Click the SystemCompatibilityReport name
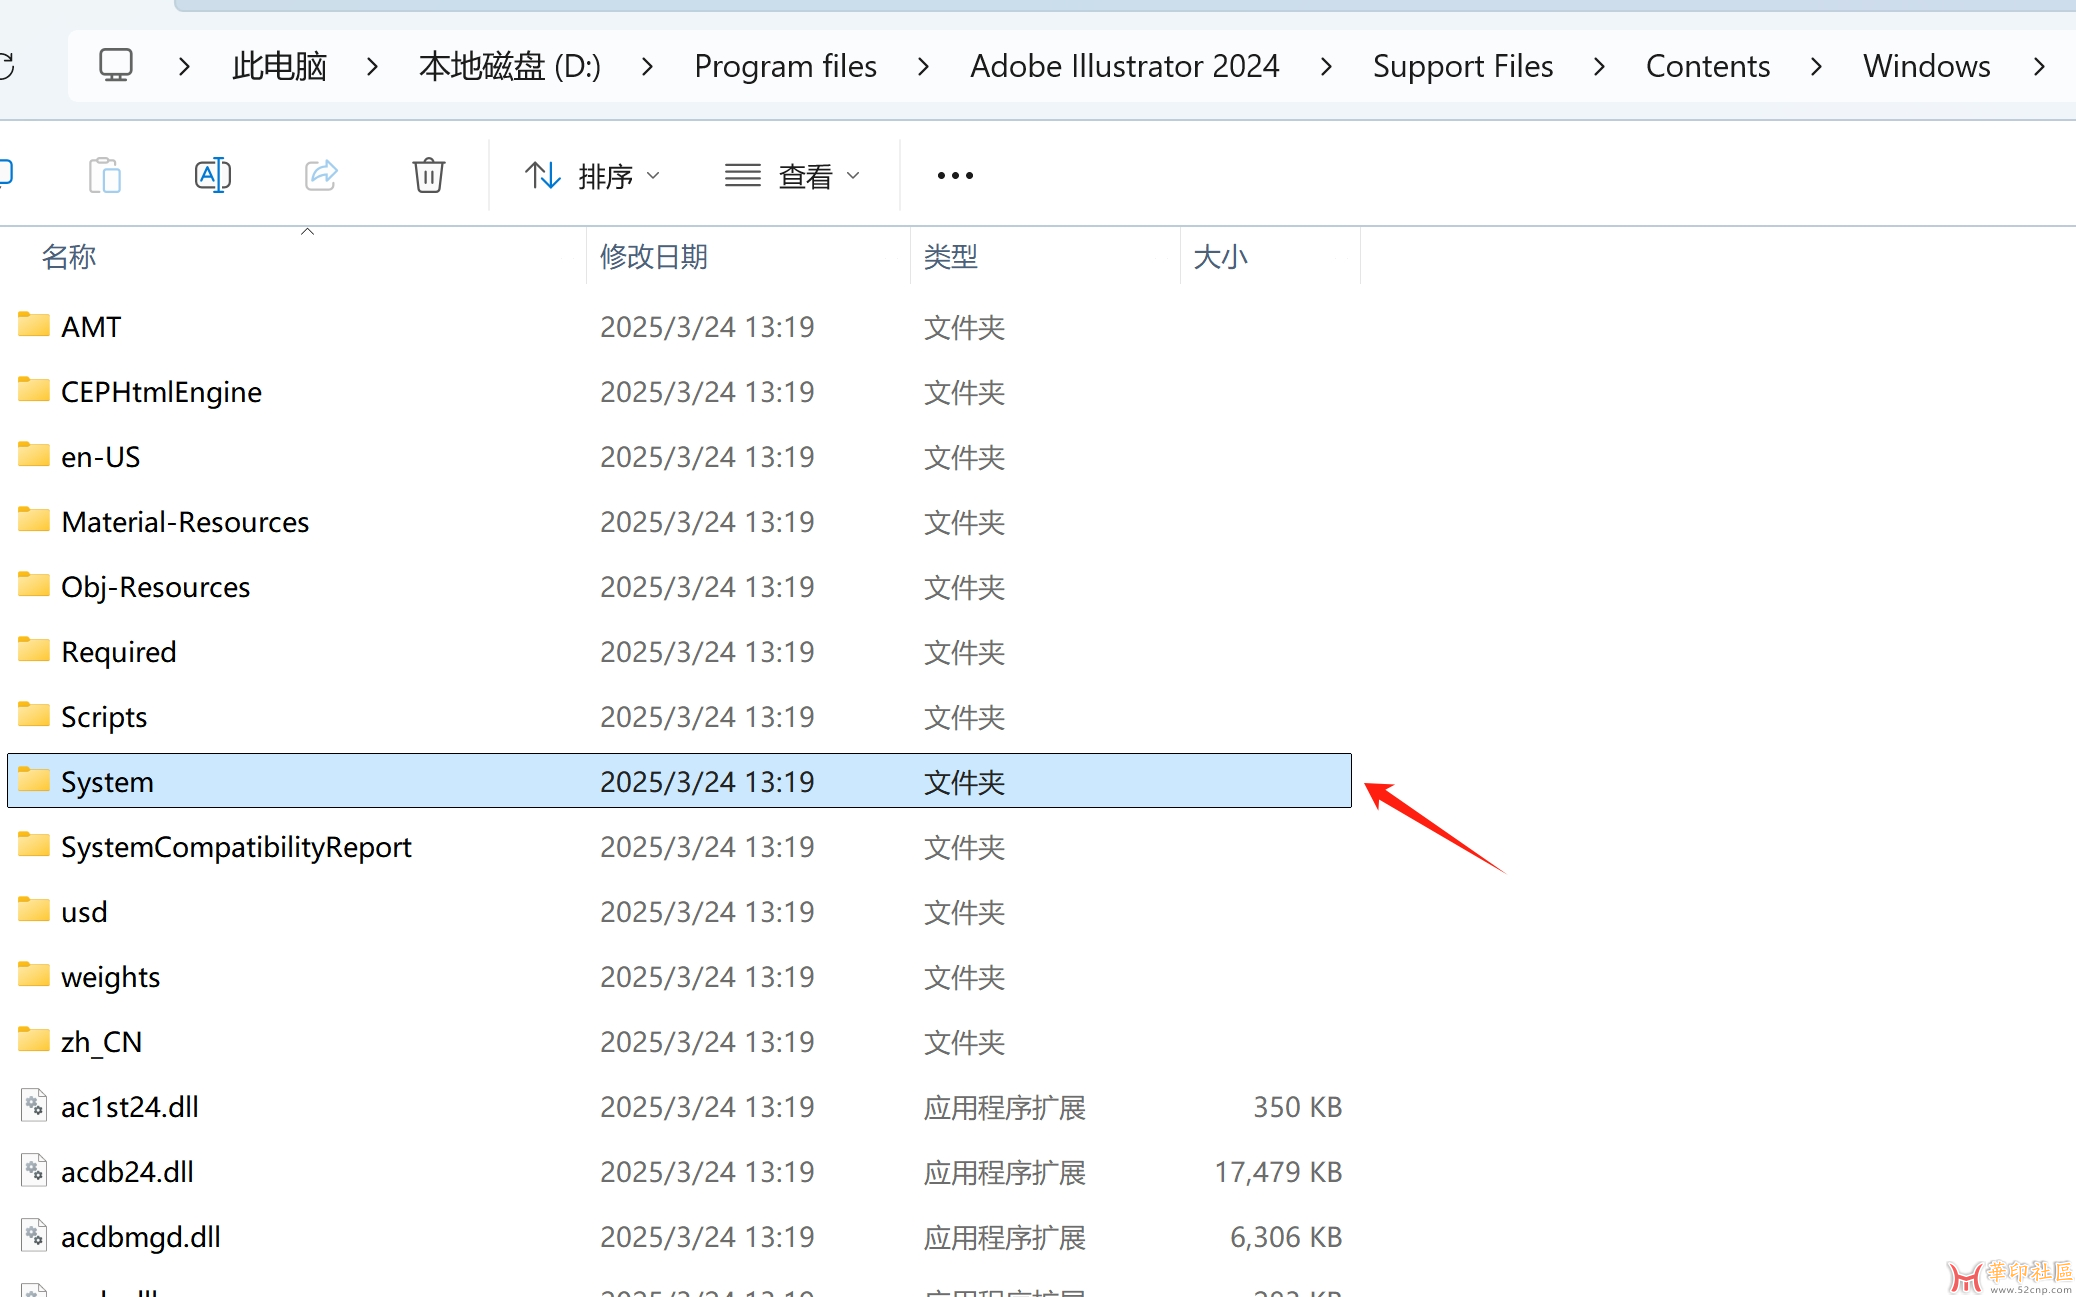The width and height of the screenshot is (2076, 1297). click(x=236, y=847)
